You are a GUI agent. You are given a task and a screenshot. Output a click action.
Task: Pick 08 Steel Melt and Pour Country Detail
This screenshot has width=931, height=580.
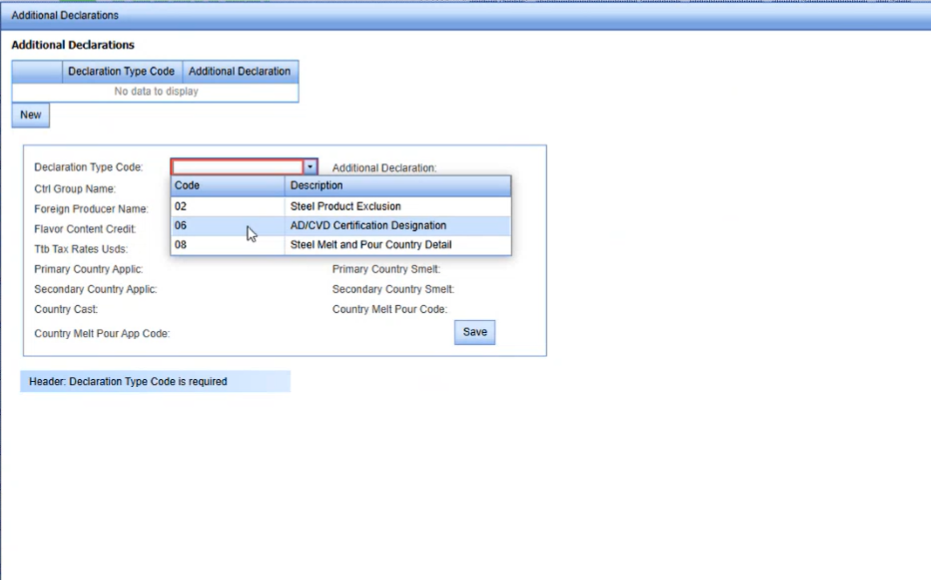tap(370, 245)
